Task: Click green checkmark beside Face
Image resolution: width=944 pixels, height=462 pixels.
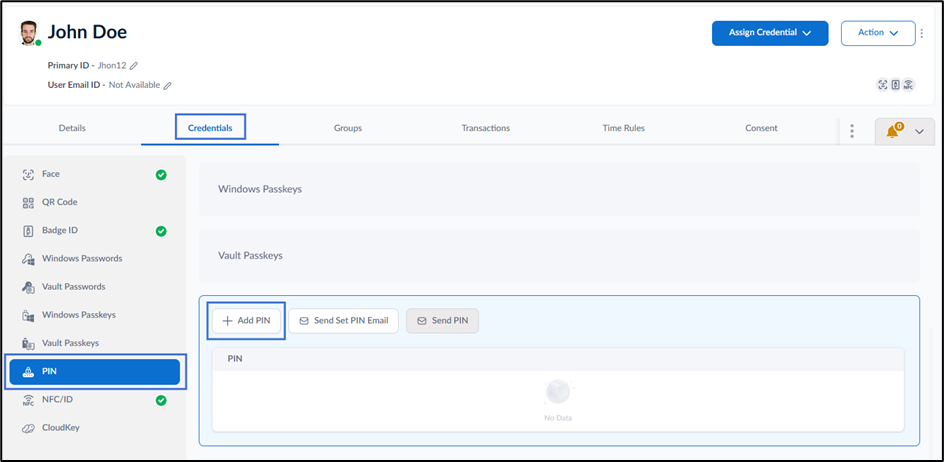Action: (161, 175)
